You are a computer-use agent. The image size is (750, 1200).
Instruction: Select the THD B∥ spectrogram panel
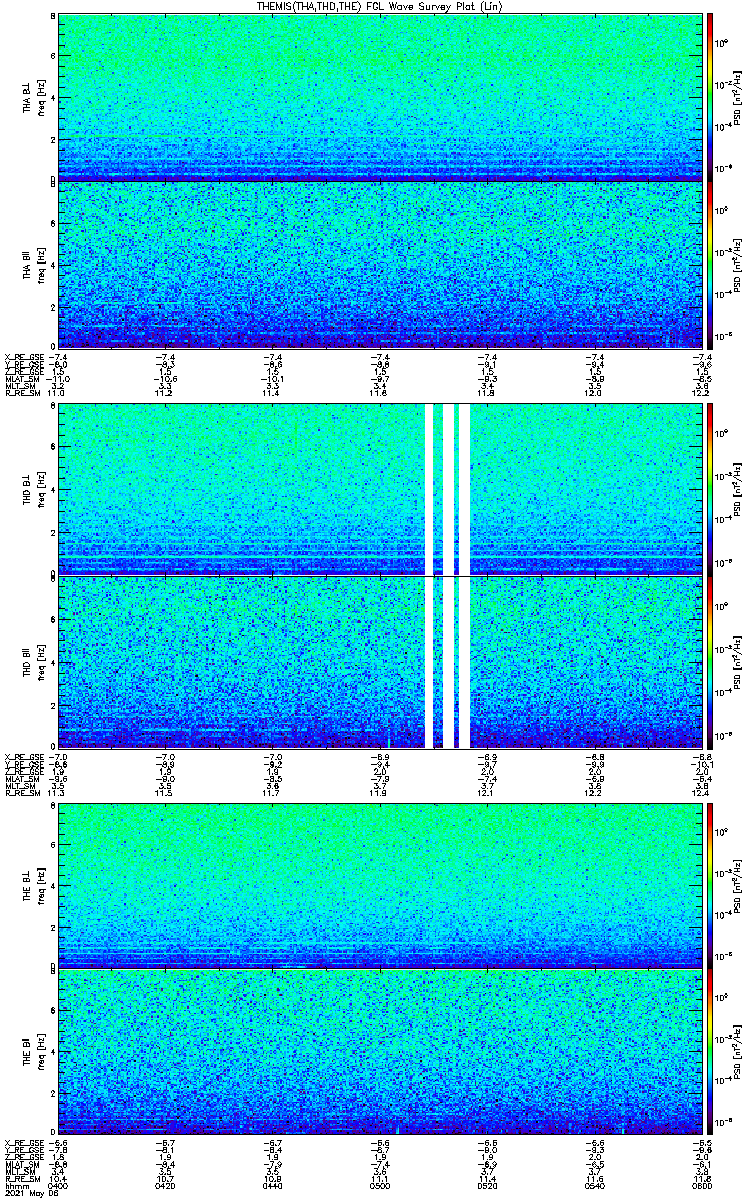pos(380,661)
